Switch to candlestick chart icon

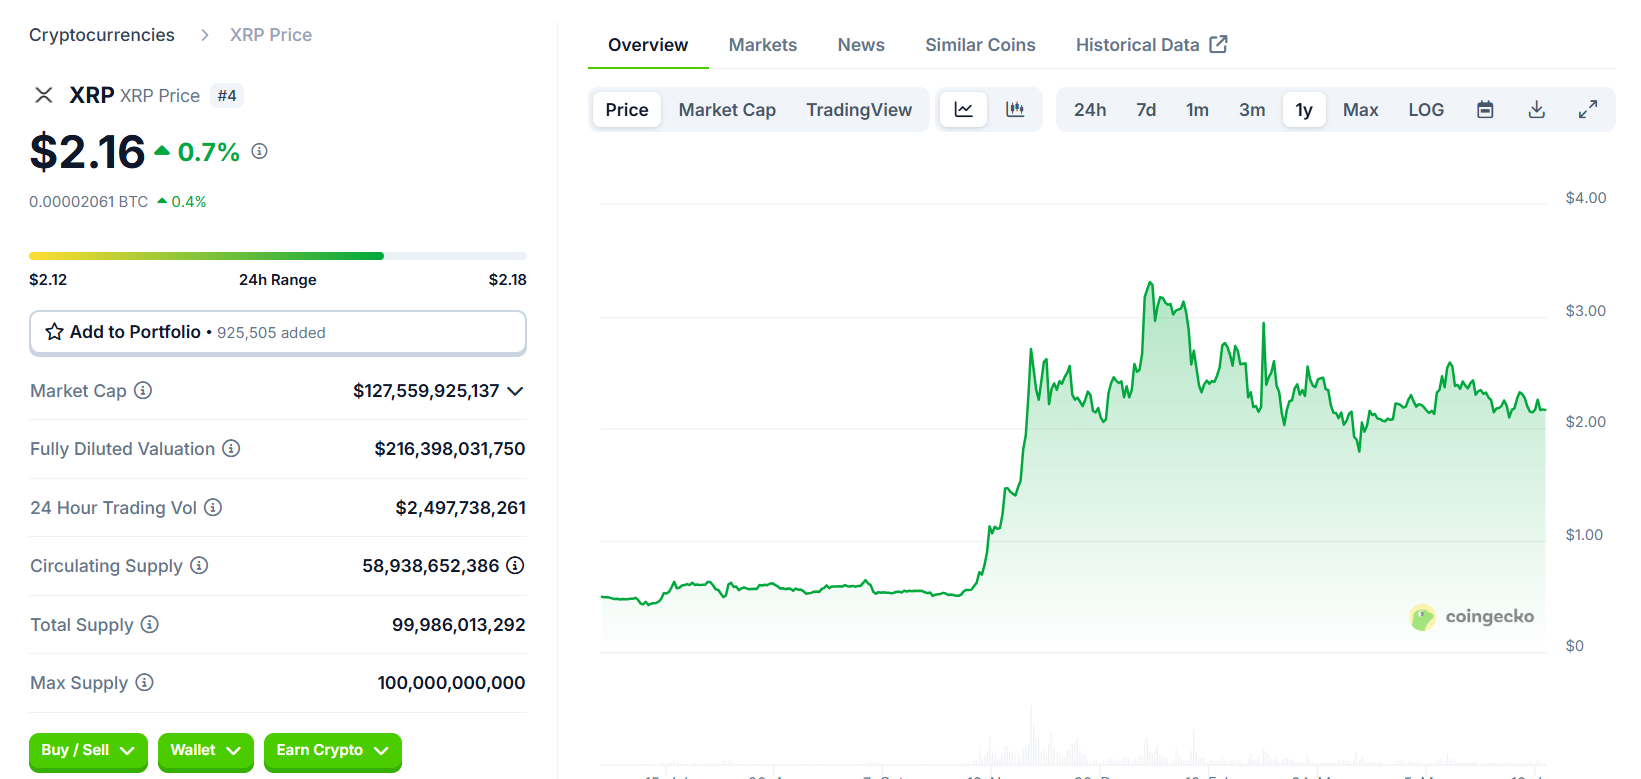[x=1015, y=110]
